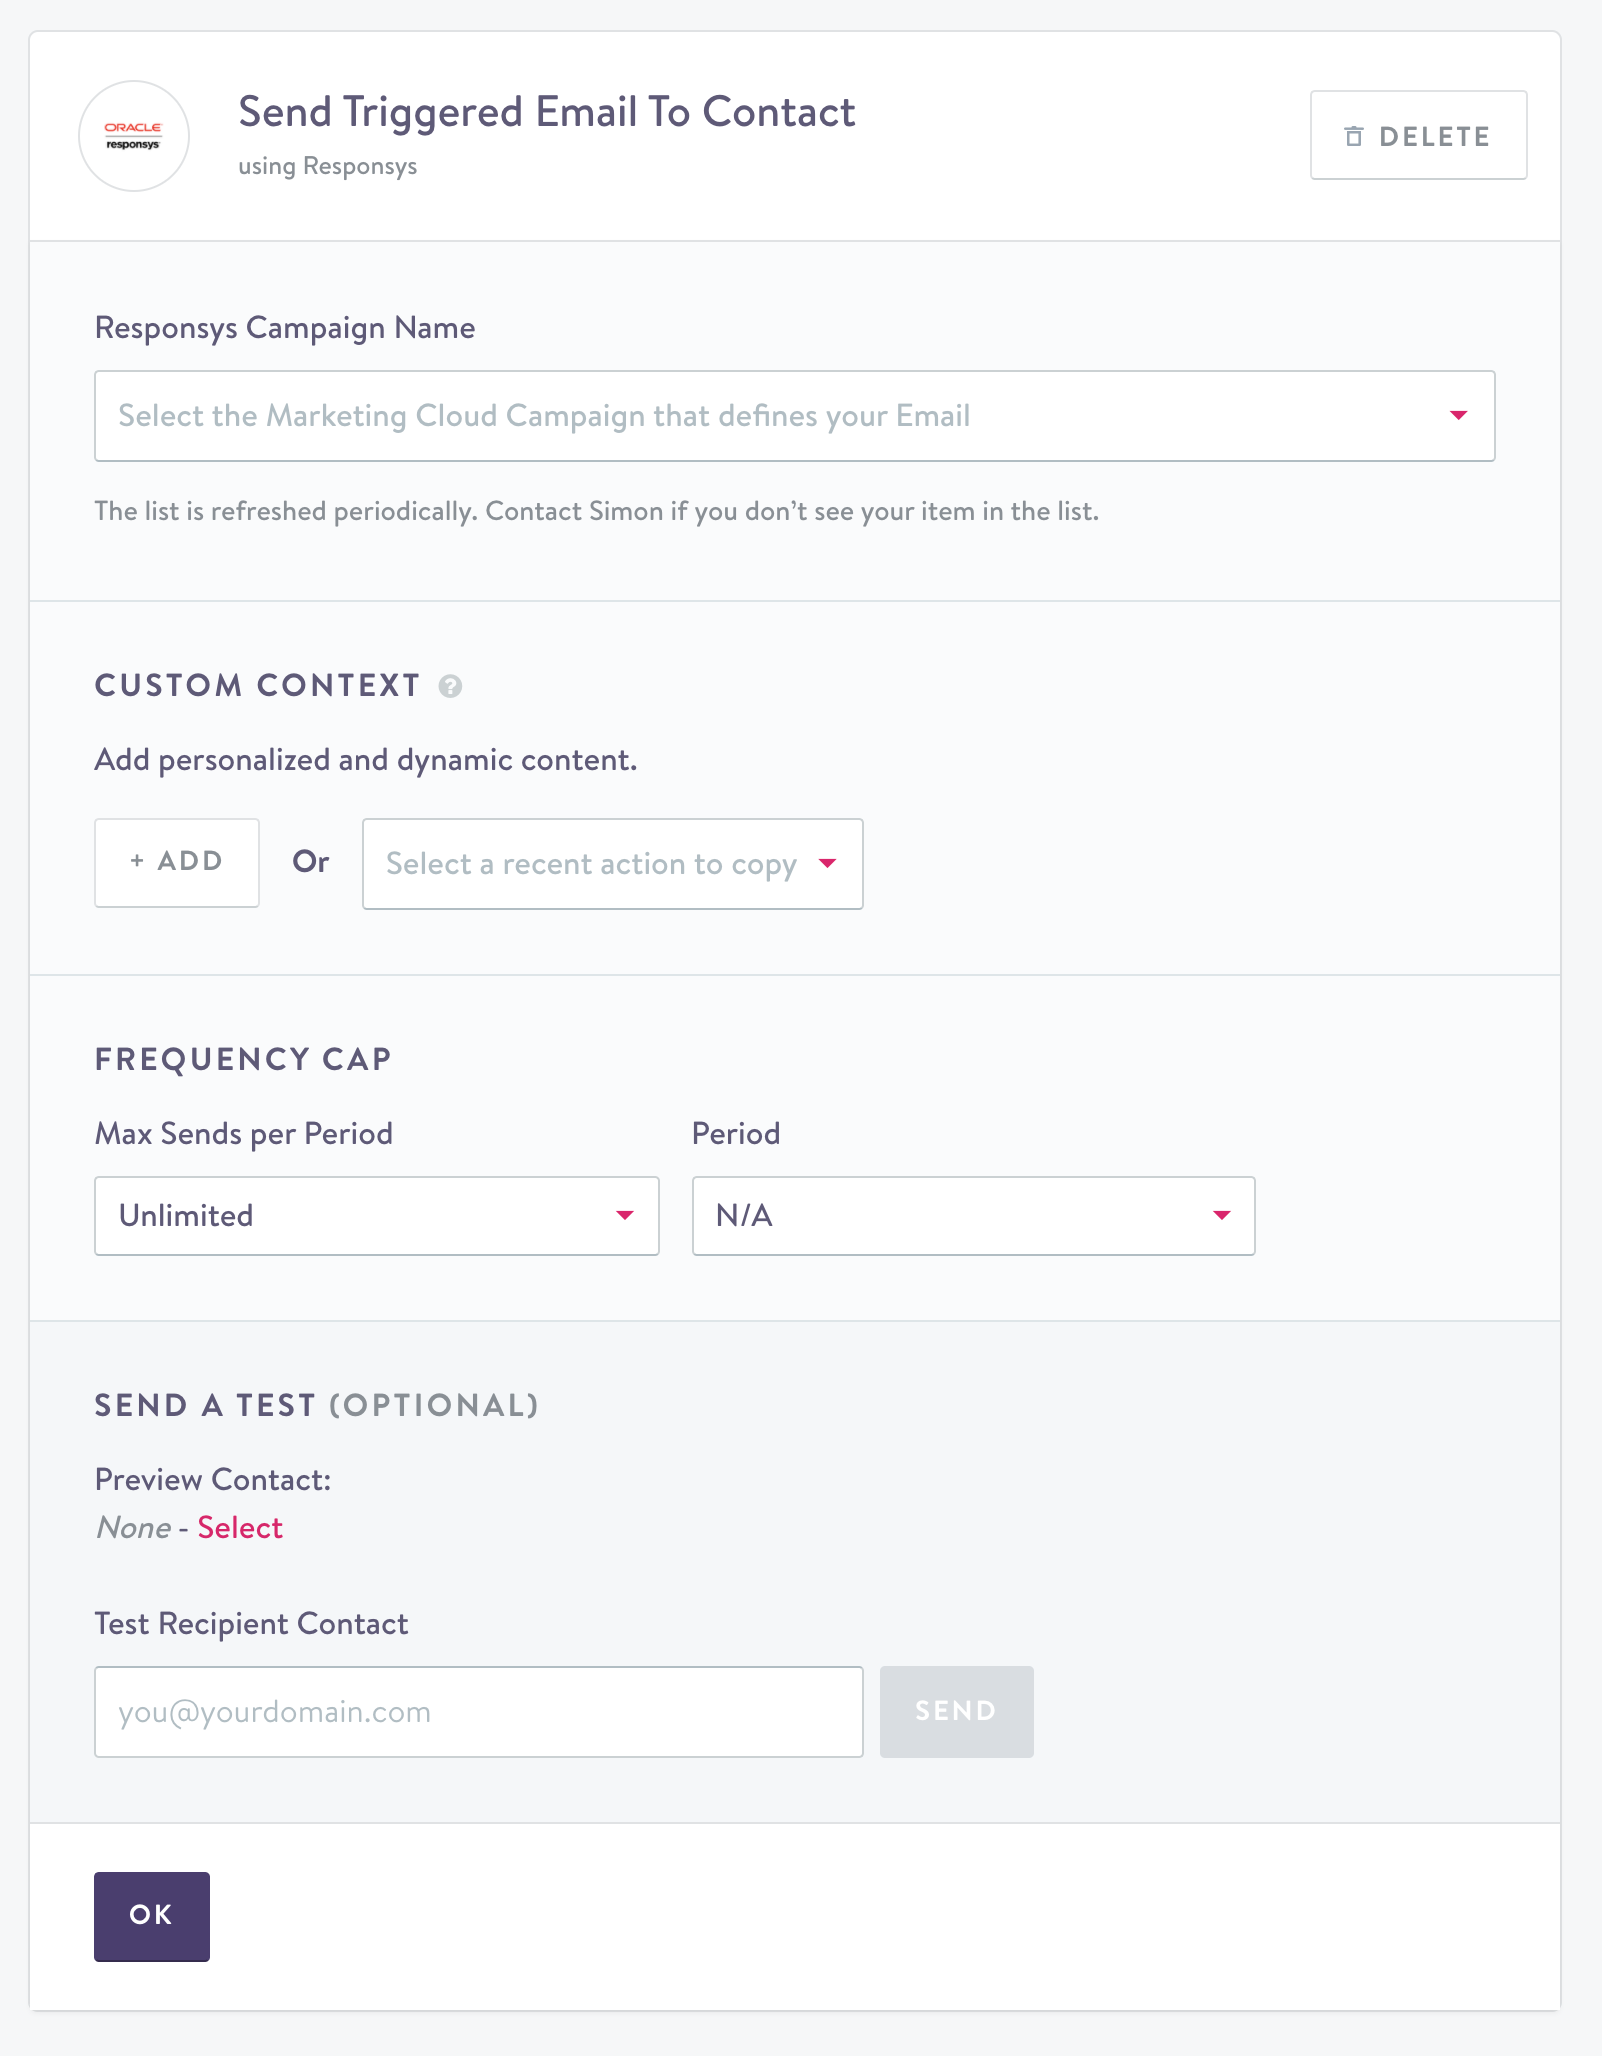This screenshot has height=2056, width=1602.
Task: Click the Oracle Responsys logo icon
Action: pos(134,136)
